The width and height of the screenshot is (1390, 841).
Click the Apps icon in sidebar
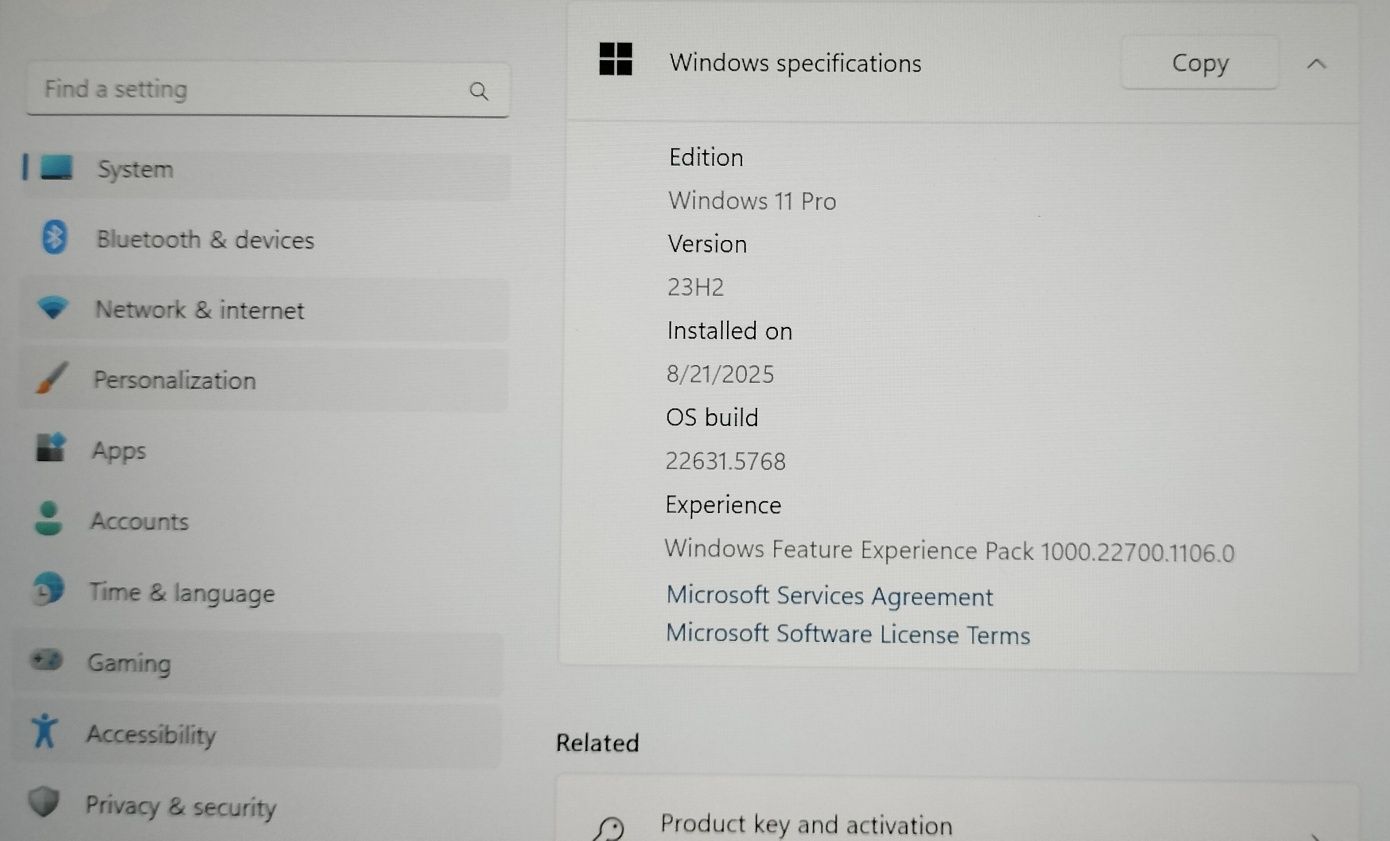click(x=50, y=447)
